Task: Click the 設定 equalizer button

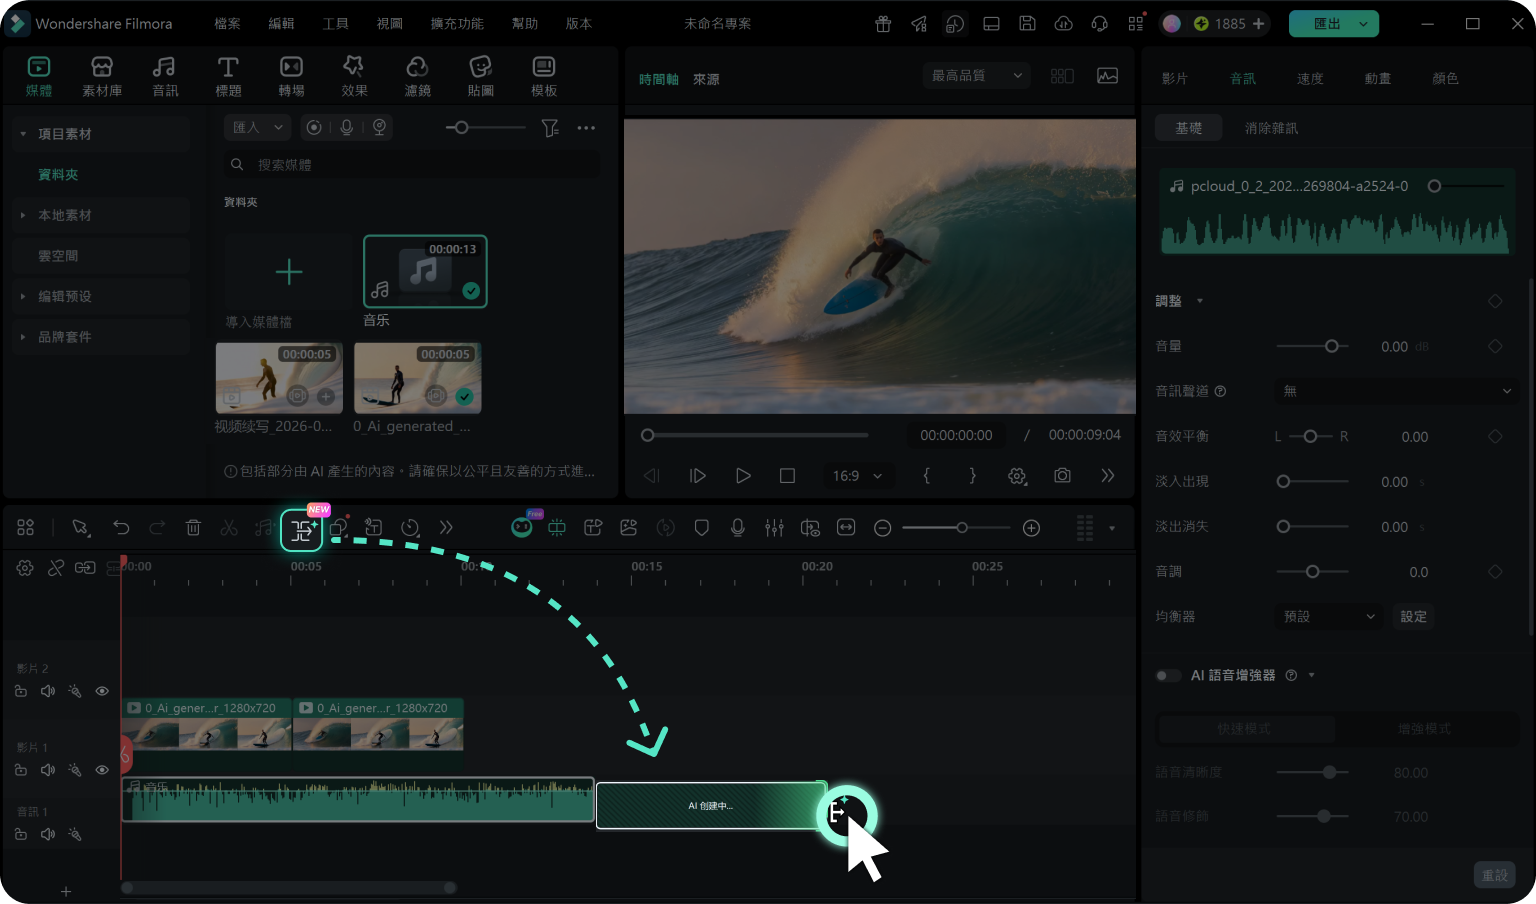Action: point(1413,617)
